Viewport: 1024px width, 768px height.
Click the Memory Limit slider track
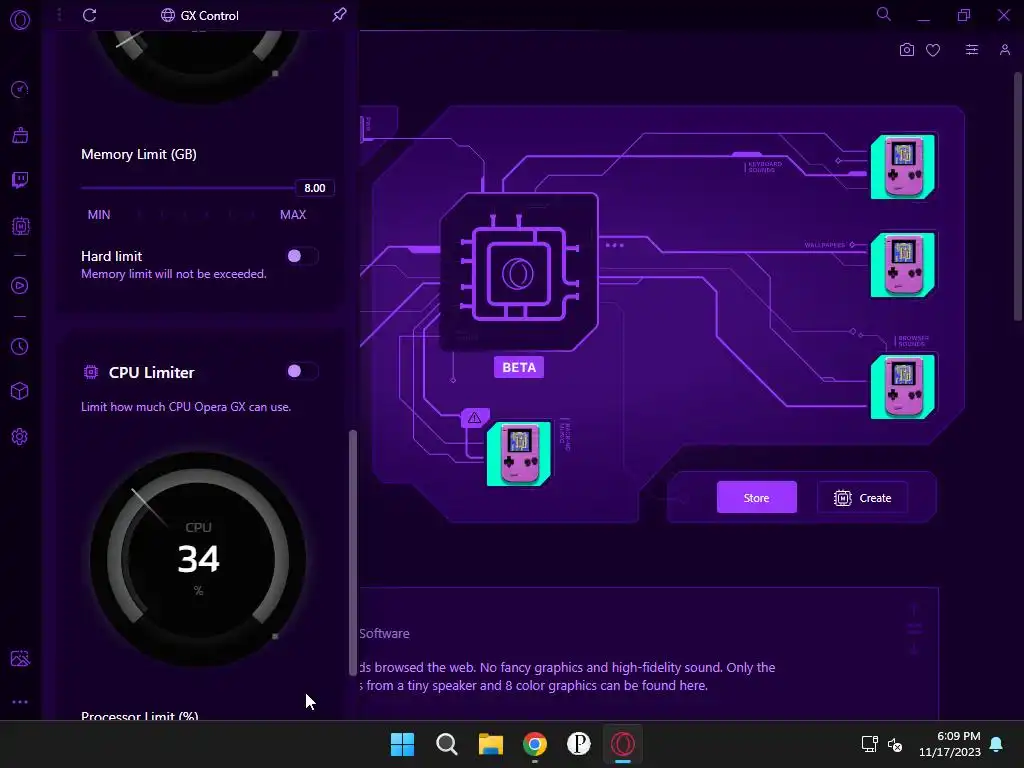188,188
